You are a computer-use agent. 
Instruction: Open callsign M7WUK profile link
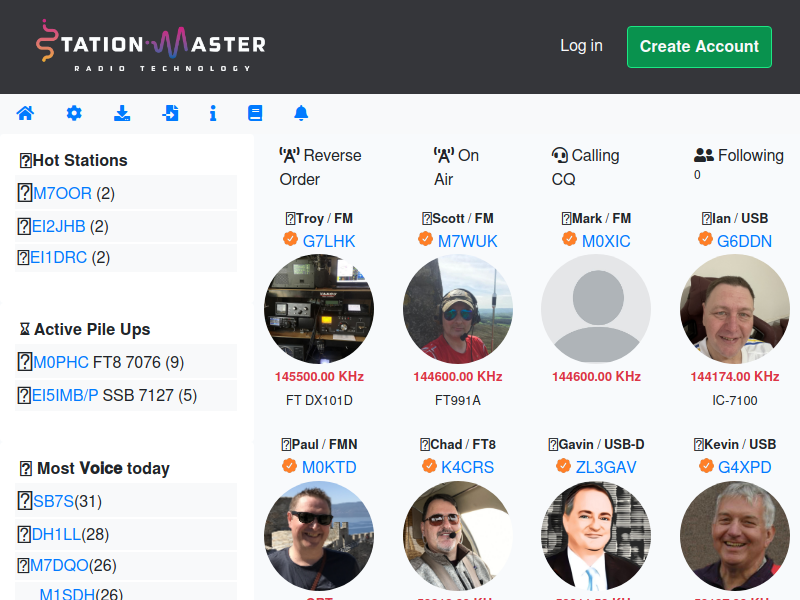point(468,241)
